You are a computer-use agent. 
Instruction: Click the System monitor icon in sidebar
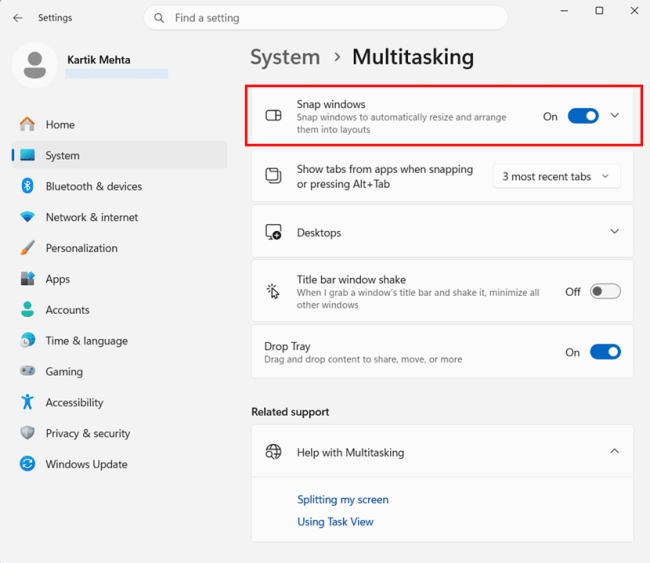(27, 155)
